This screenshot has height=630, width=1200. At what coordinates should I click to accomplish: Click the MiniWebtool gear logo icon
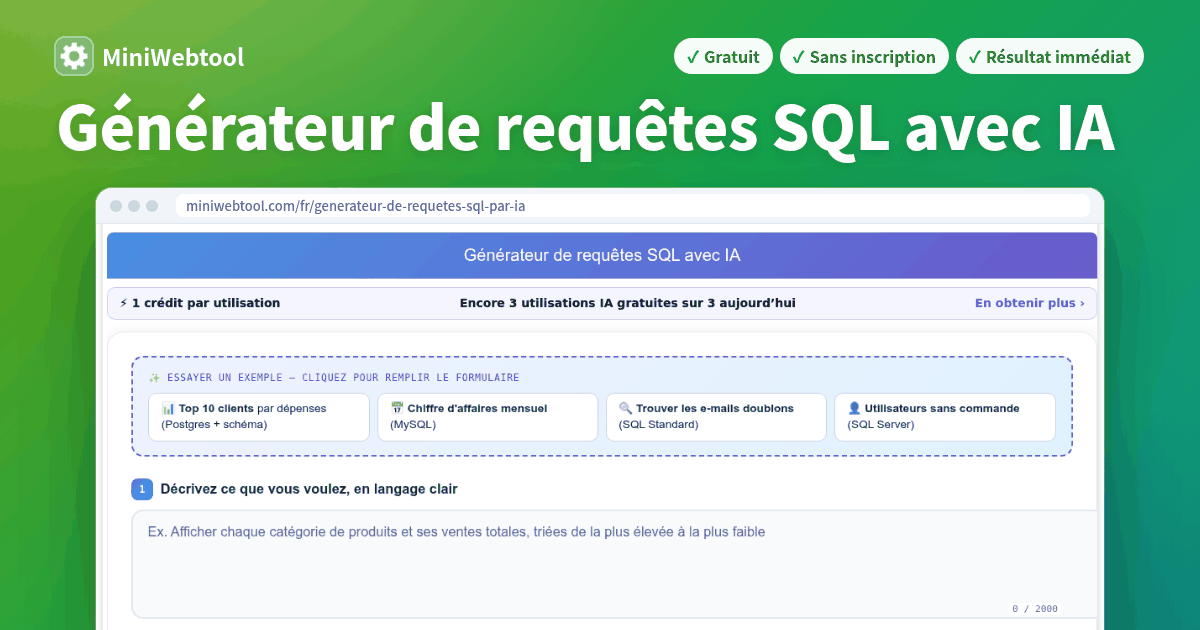pyautogui.click(x=74, y=57)
